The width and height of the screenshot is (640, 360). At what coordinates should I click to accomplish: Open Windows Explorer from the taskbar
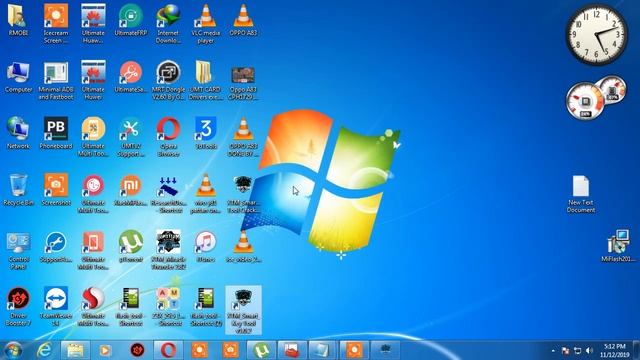coord(76,350)
